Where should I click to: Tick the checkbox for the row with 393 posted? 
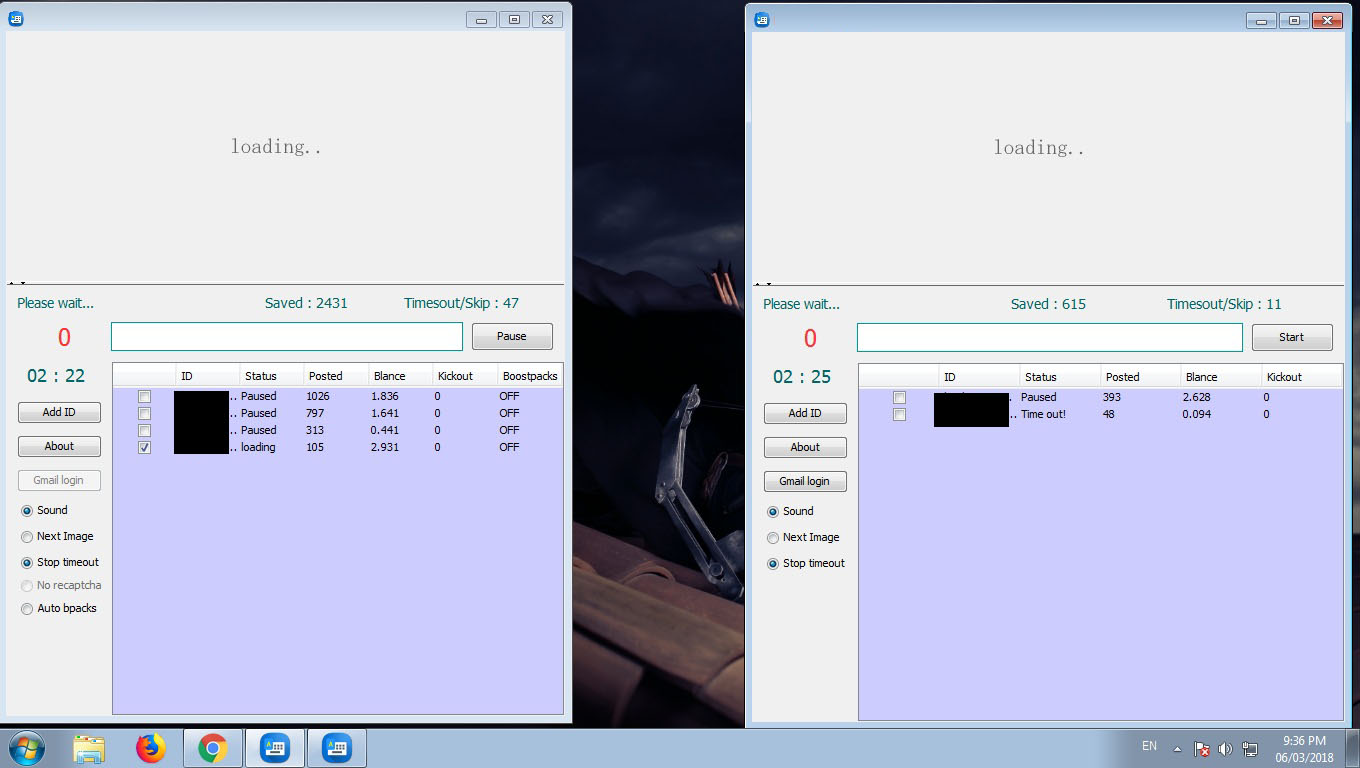tap(900, 398)
